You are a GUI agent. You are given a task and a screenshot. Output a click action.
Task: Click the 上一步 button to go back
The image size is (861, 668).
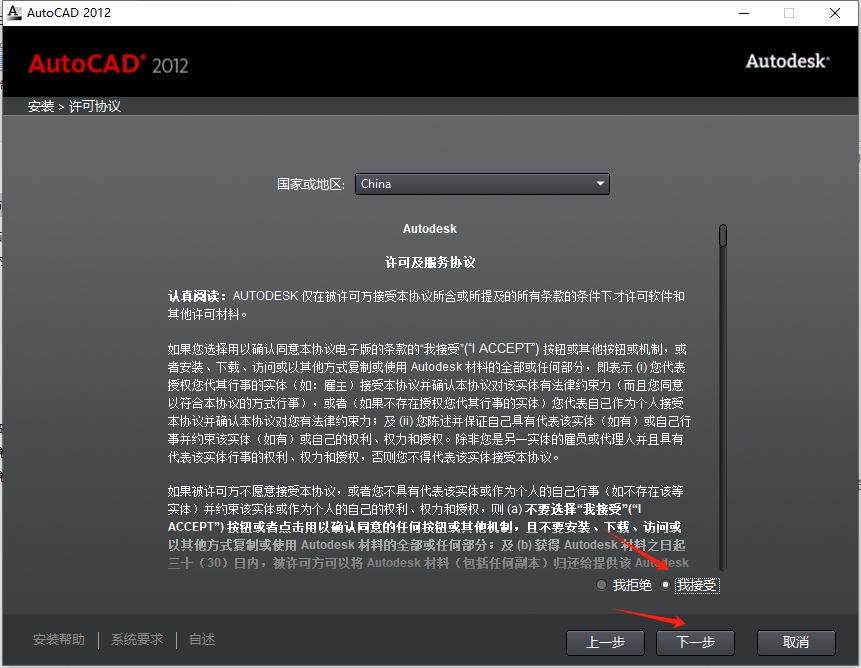[604, 642]
